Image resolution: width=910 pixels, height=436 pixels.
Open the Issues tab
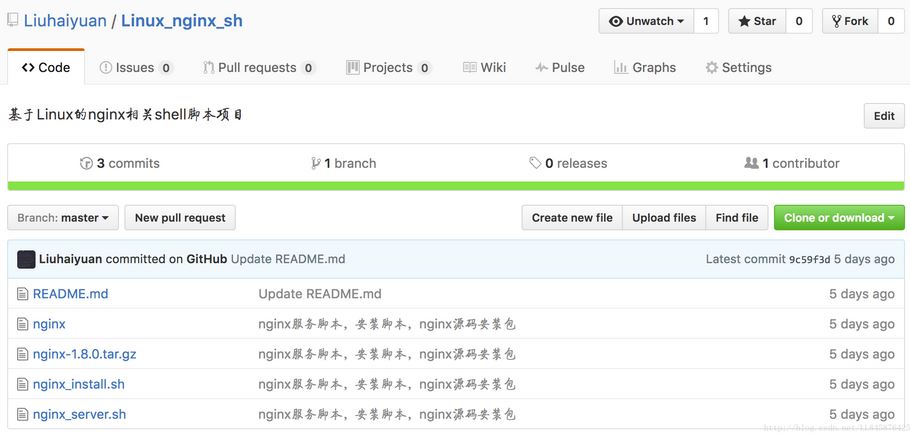pyautogui.click(x=136, y=67)
